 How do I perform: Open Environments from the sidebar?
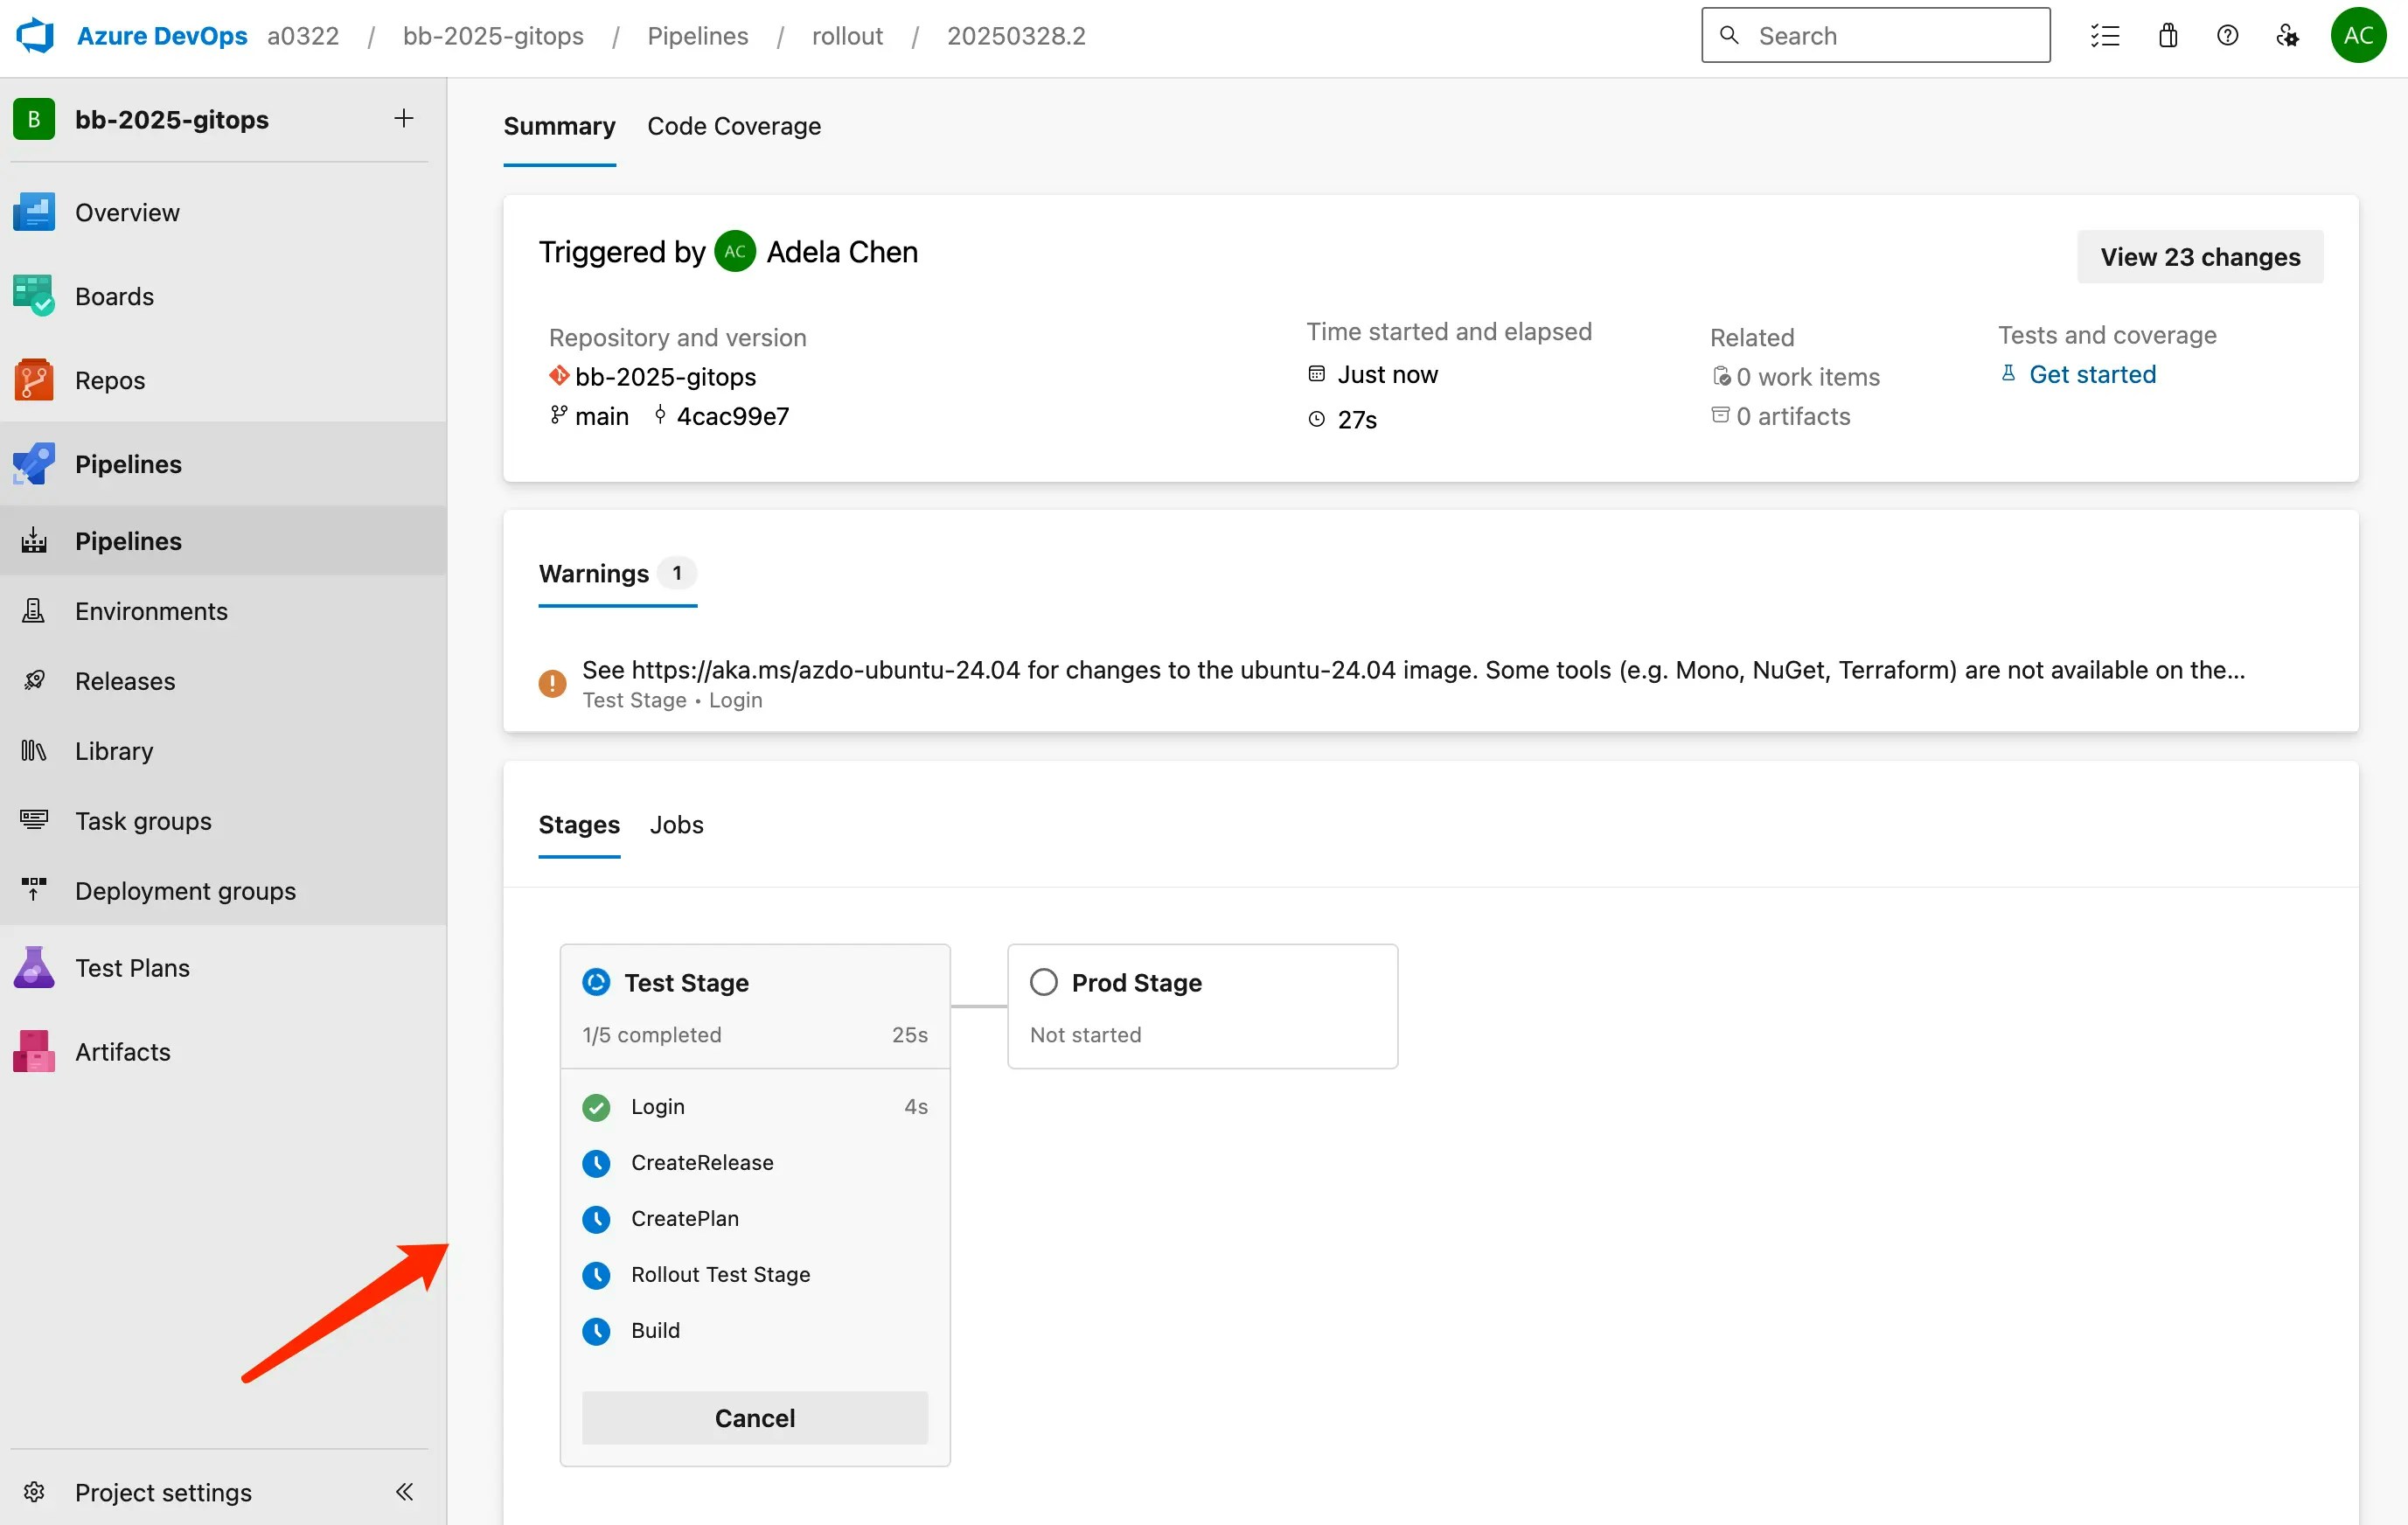point(151,610)
